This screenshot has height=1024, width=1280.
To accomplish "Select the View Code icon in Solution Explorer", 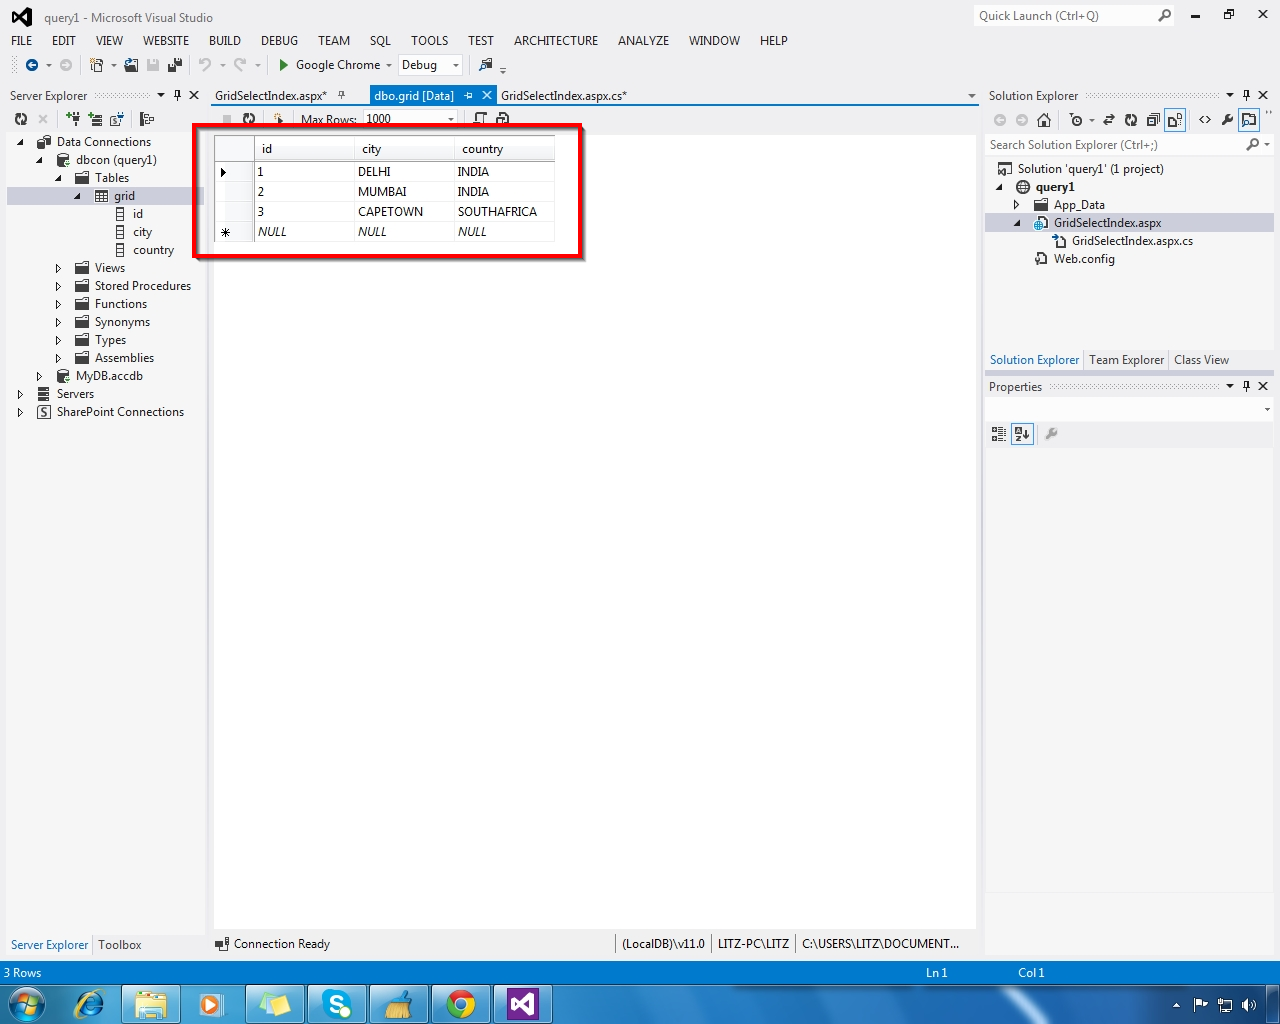I will coord(1205,119).
